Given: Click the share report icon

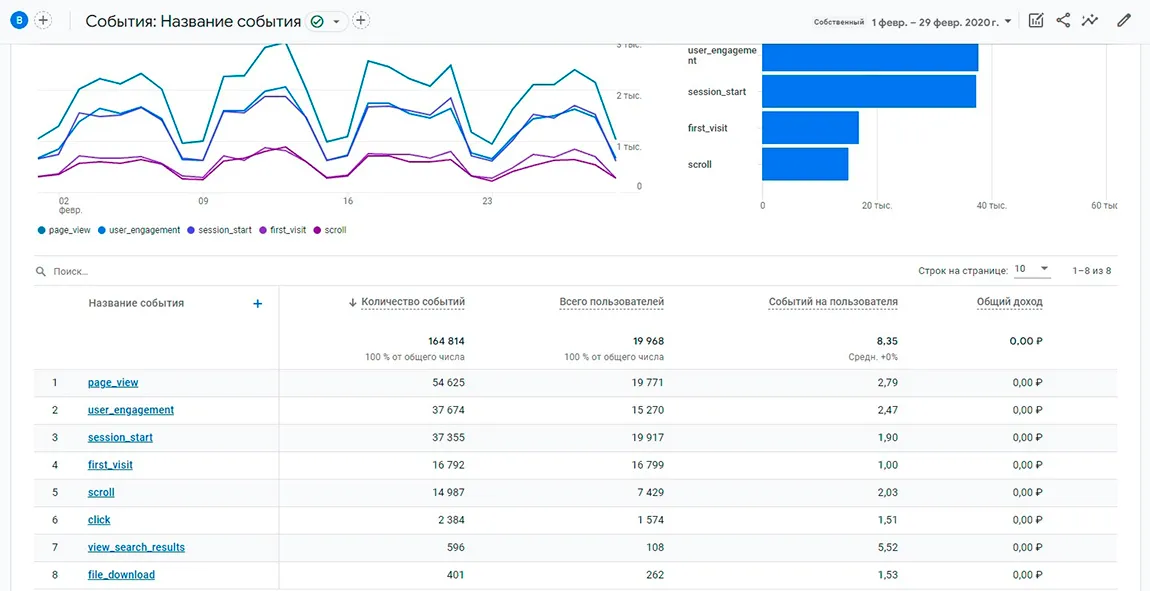Looking at the screenshot, I should (1063, 21).
